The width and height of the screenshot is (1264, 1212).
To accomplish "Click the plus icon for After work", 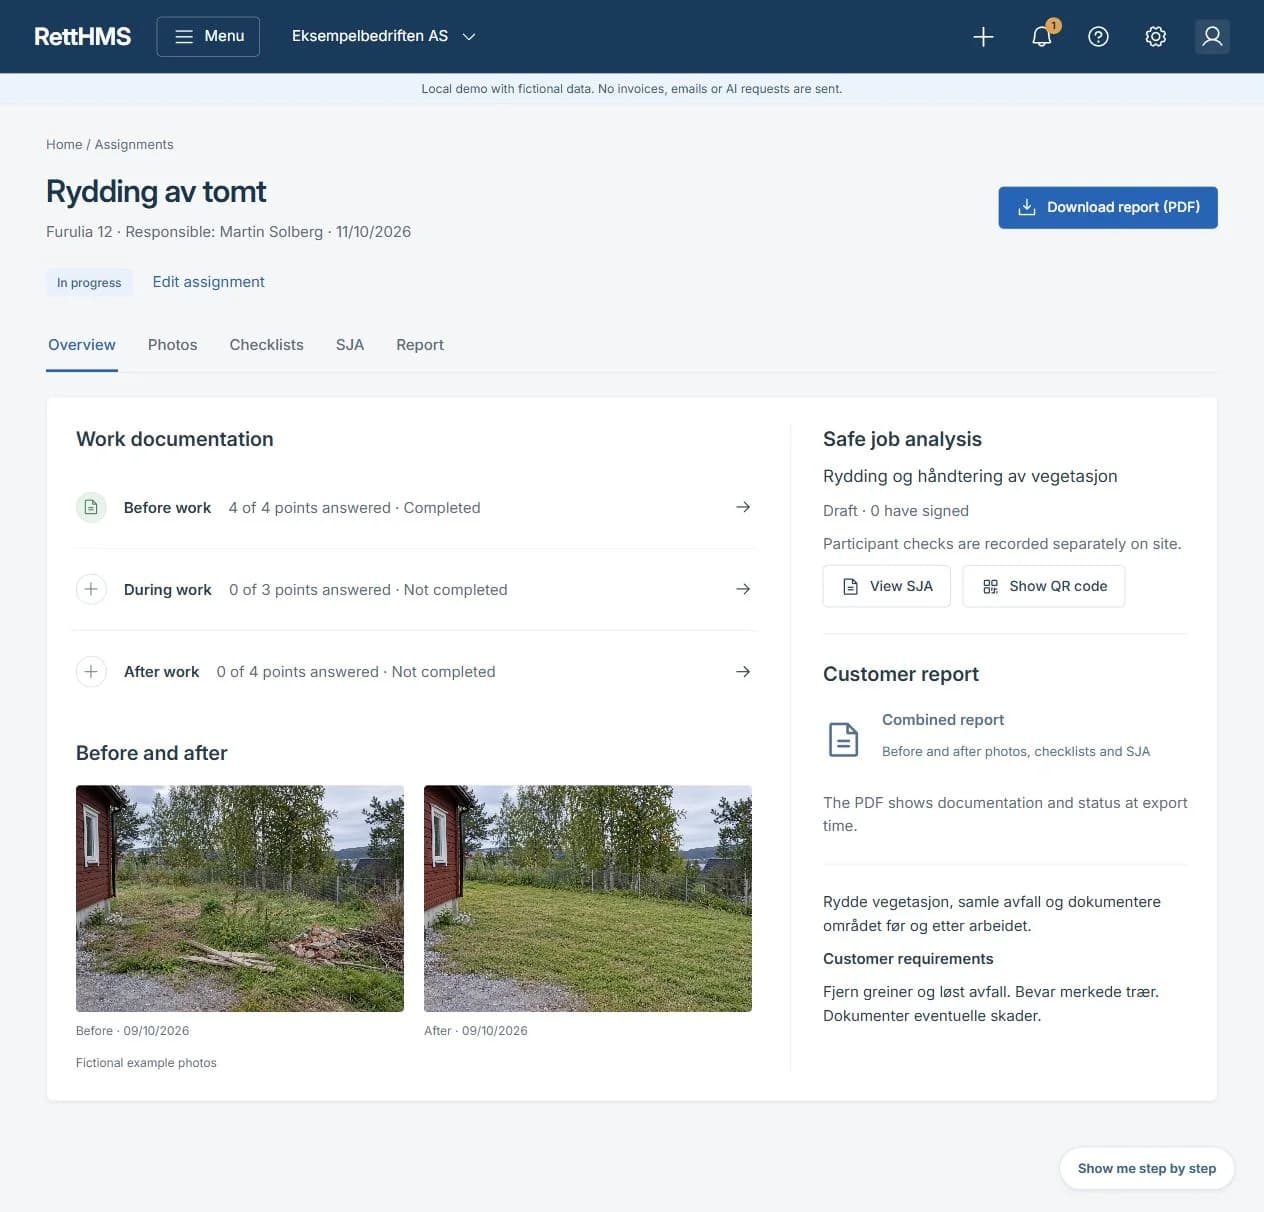I will 91,671.
